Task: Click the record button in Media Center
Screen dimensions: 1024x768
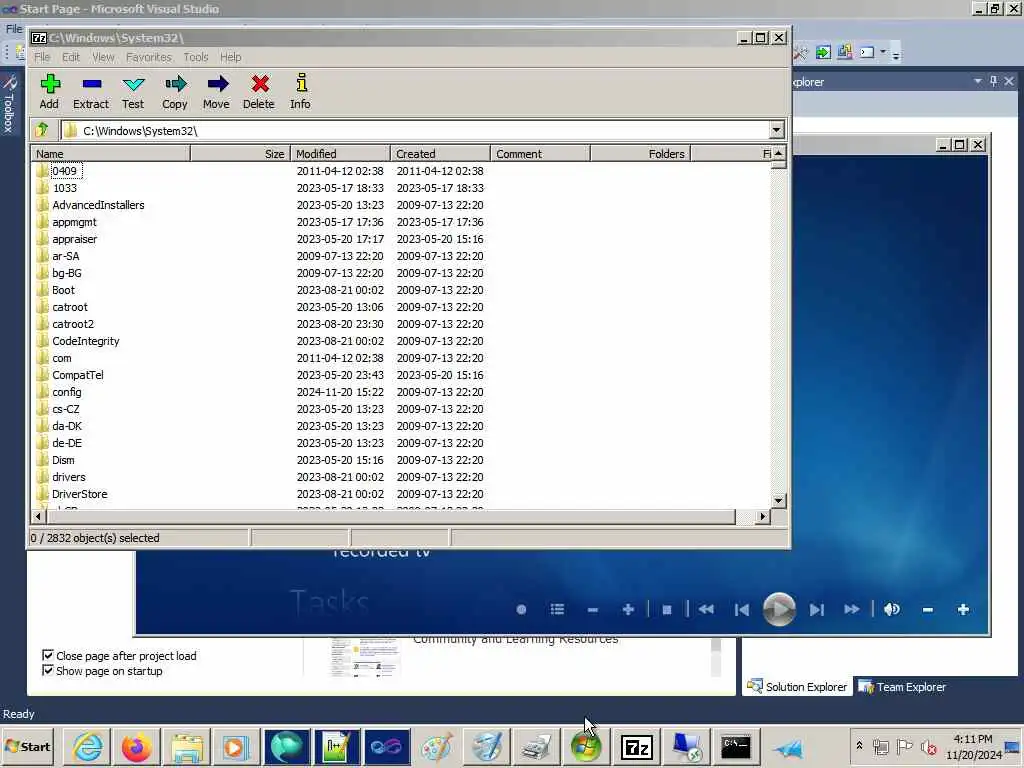Action: [521, 609]
